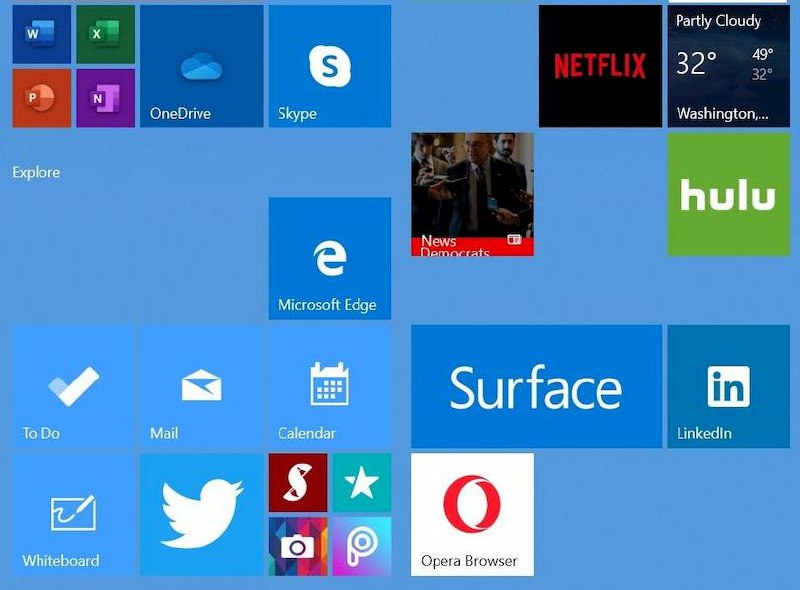Image resolution: width=800 pixels, height=590 pixels.
Task: Open the Hulu tile
Action: point(729,194)
